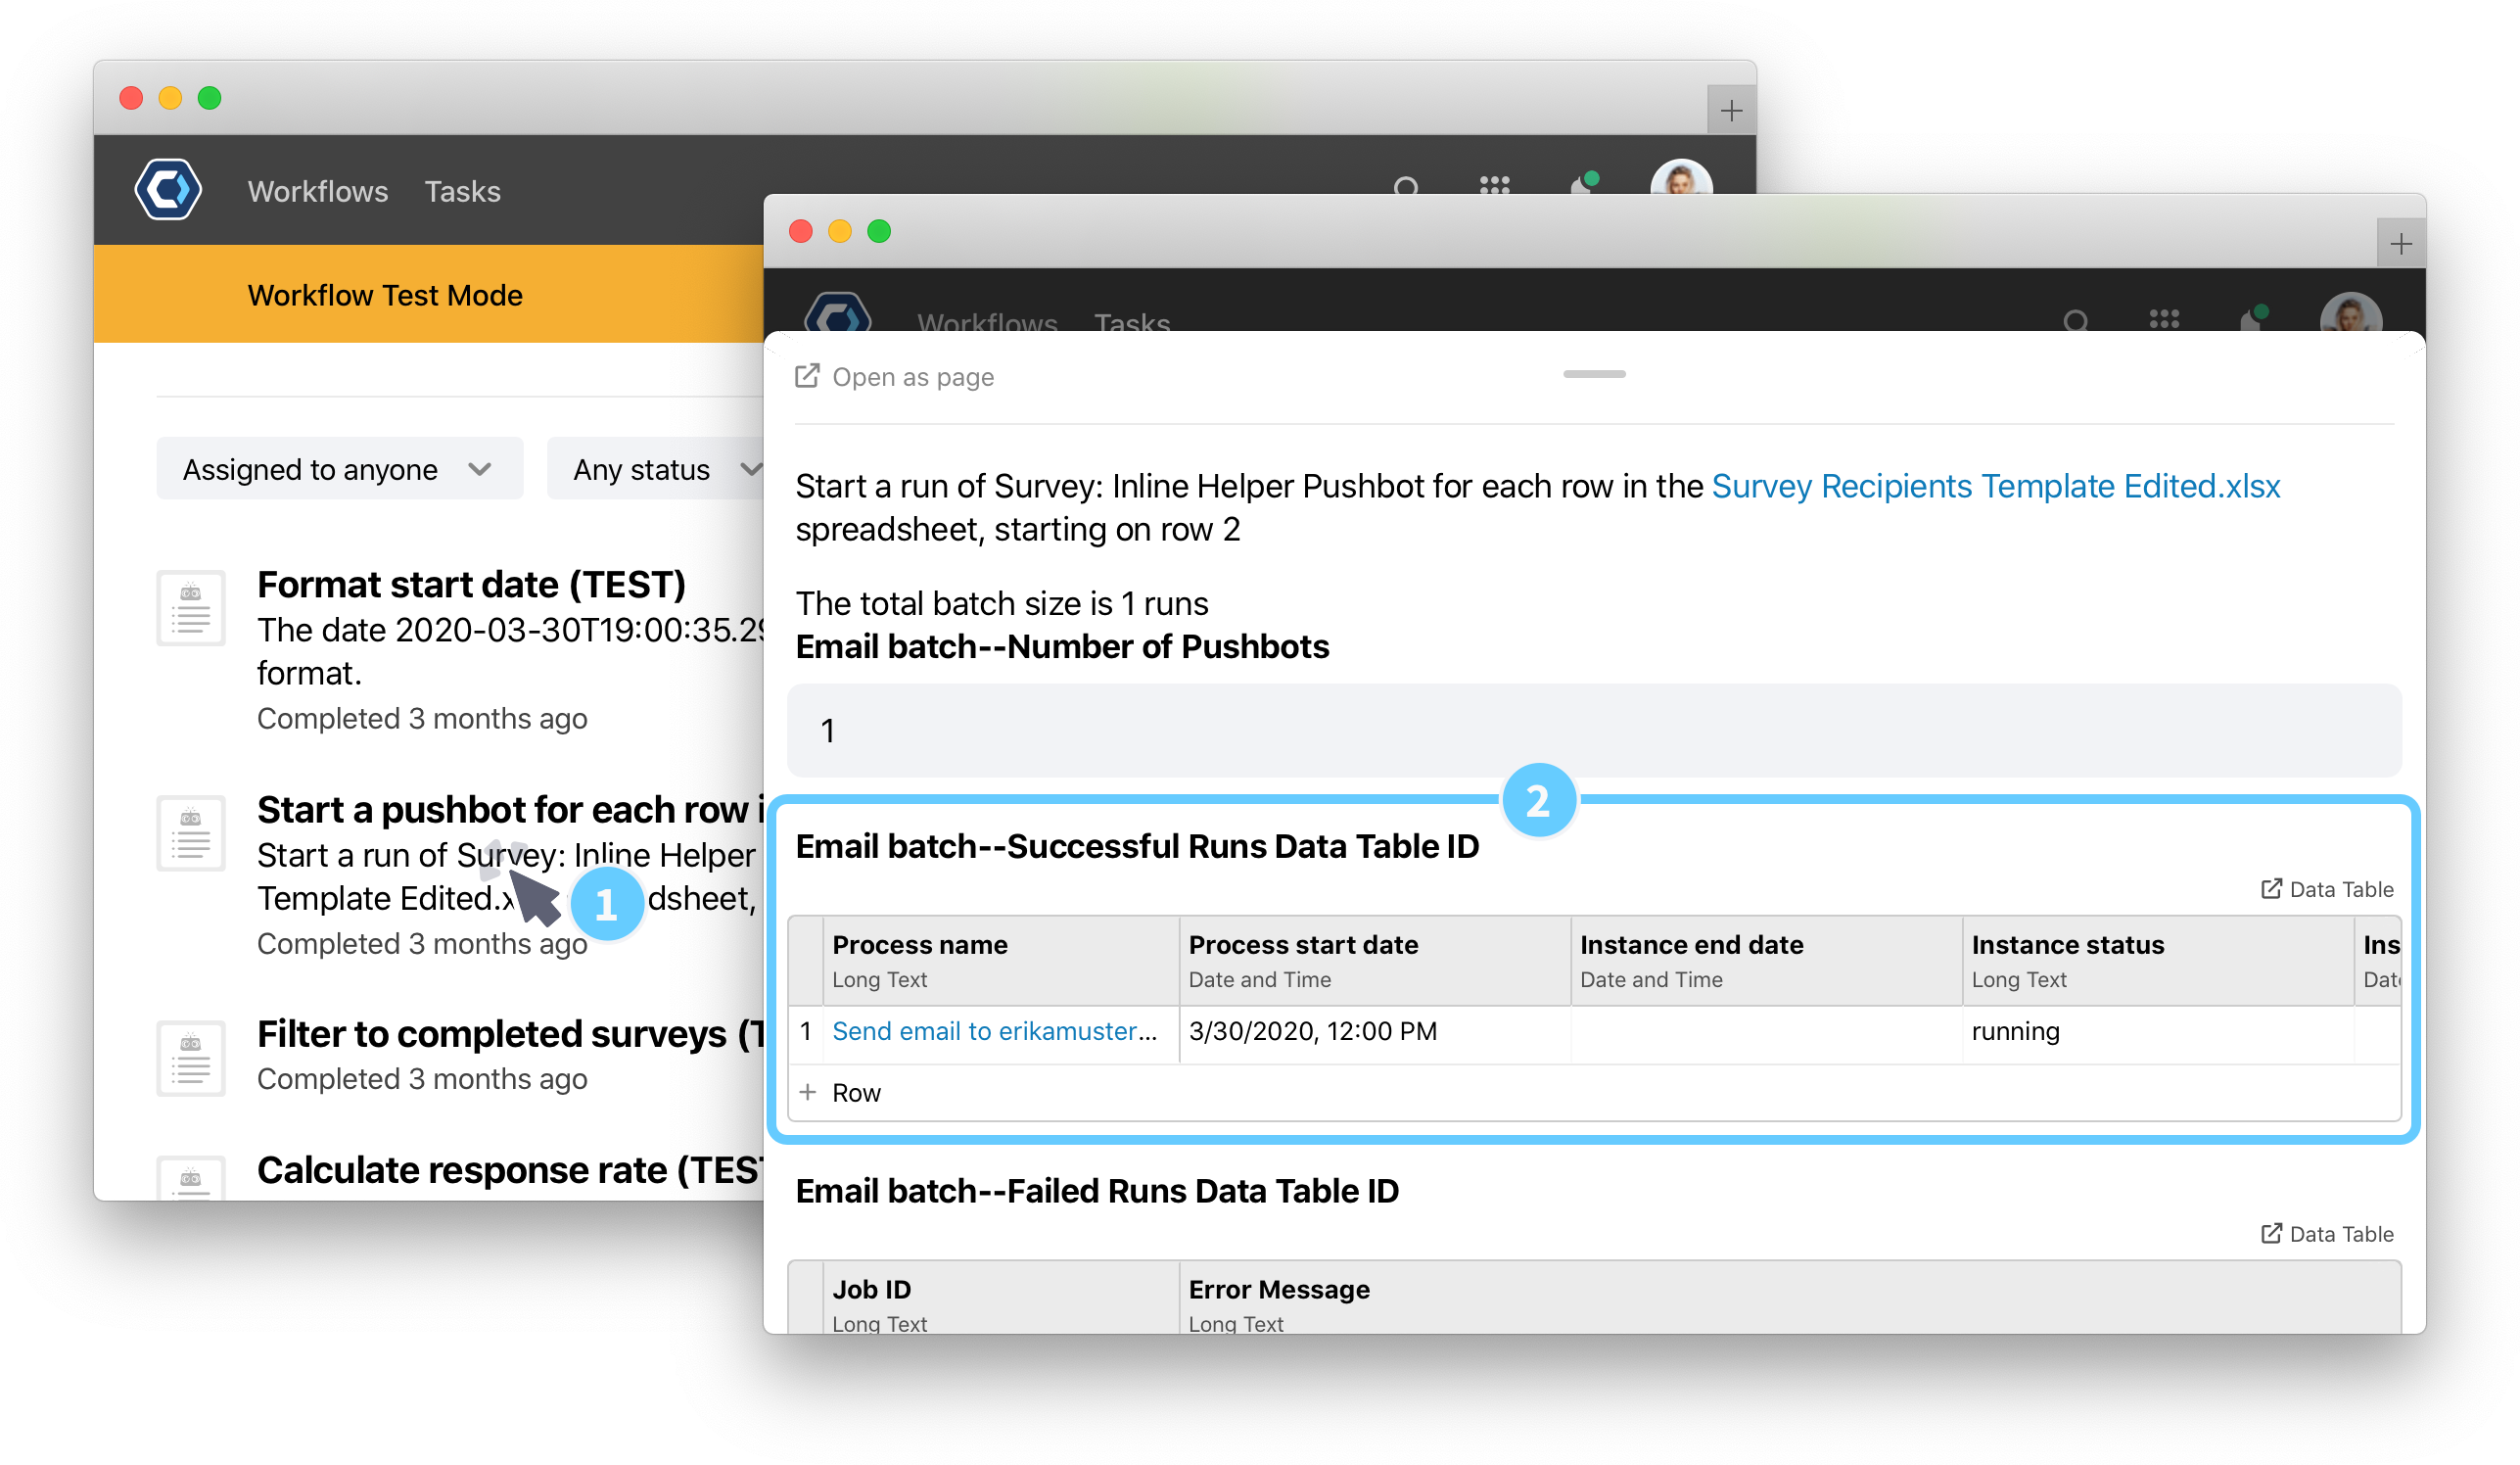Click 'Open as page' link
The image size is (2520, 1465).
912,377
